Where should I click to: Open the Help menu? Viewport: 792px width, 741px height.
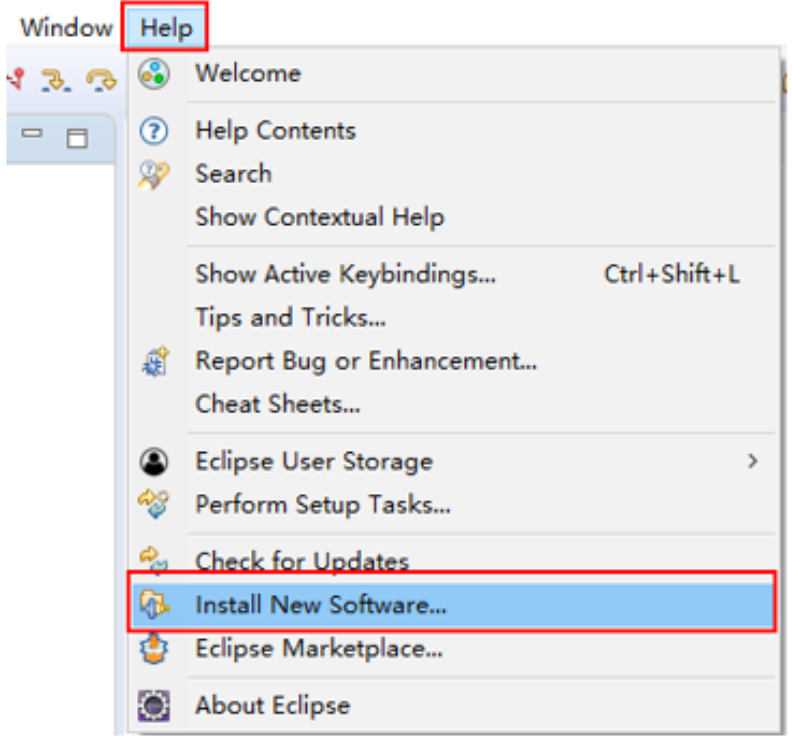166,27
